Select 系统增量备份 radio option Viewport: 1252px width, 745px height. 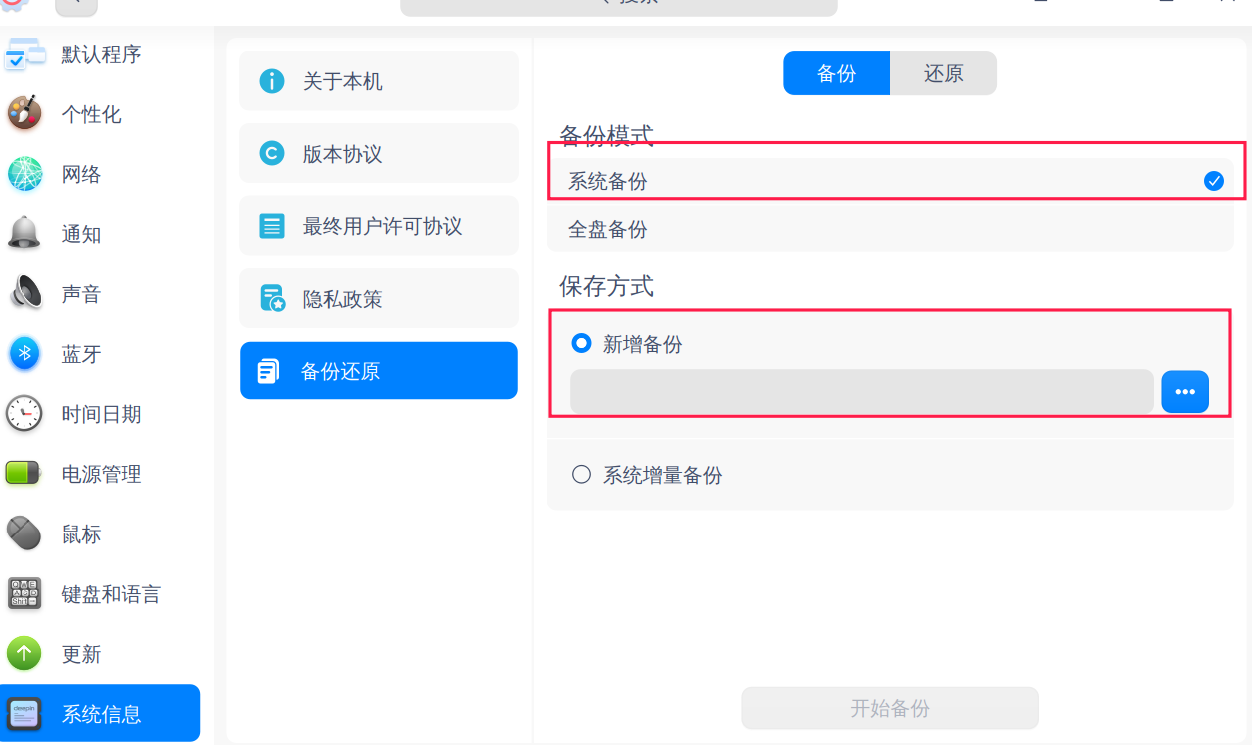(x=581, y=475)
